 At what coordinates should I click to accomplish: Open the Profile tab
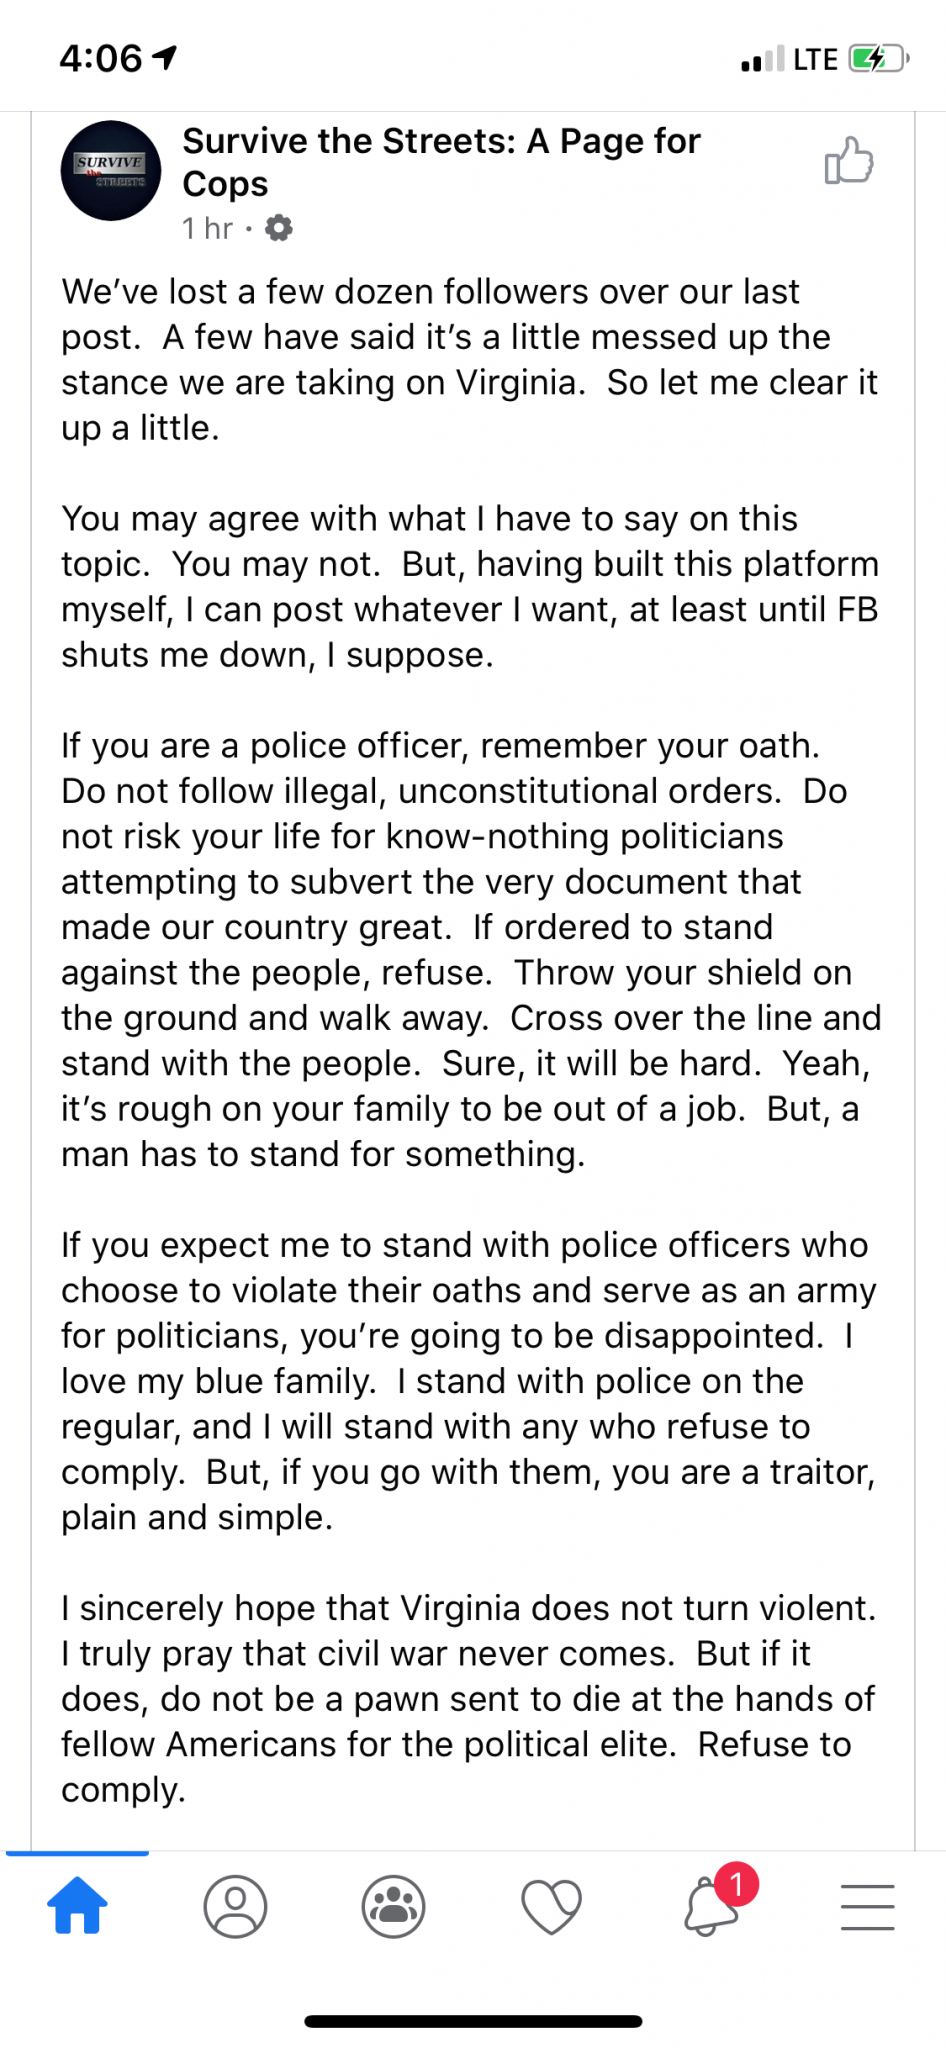235,1906
